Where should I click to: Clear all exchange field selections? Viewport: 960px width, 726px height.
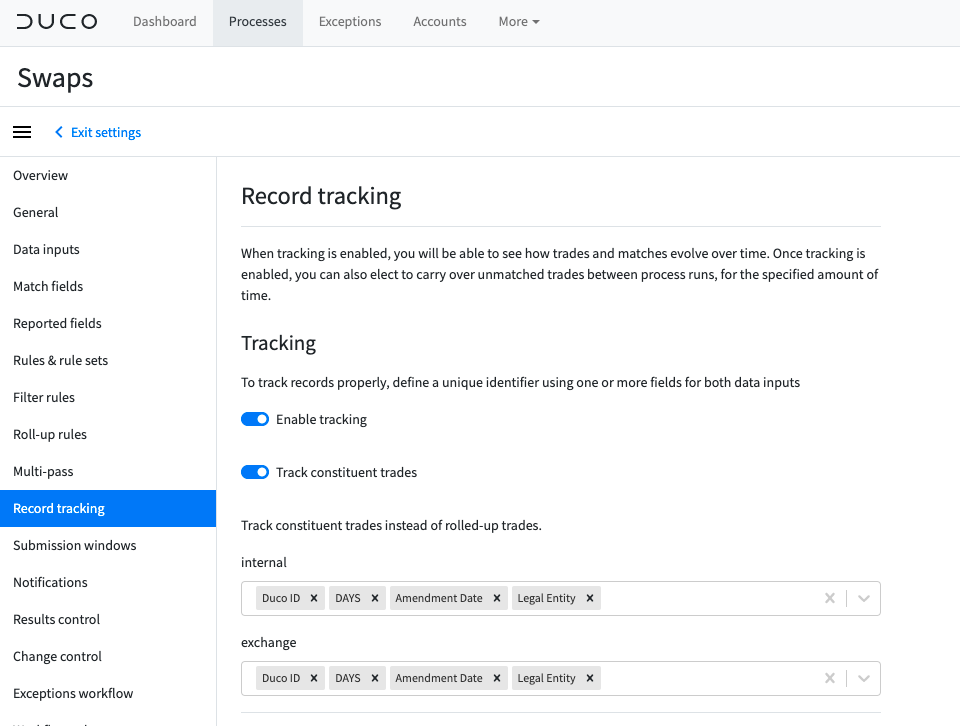pos(830,678)
